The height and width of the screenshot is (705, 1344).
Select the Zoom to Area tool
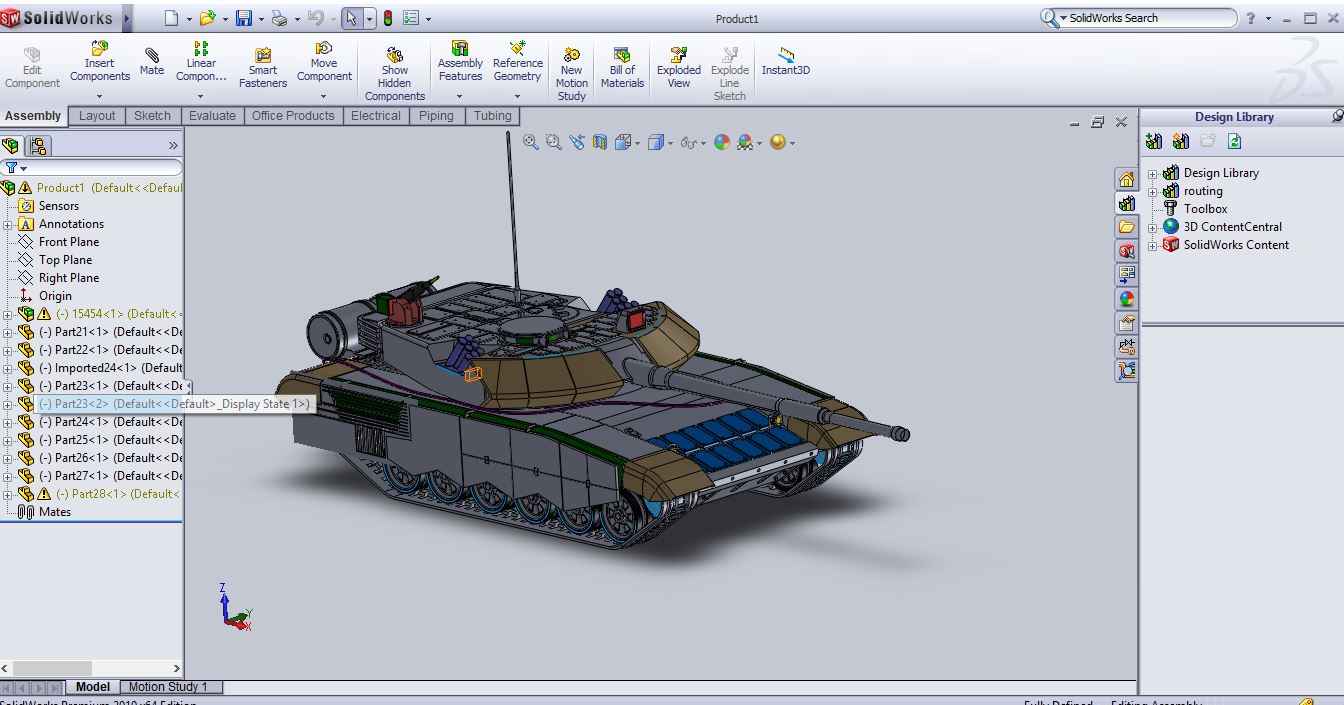coord(553,142)
